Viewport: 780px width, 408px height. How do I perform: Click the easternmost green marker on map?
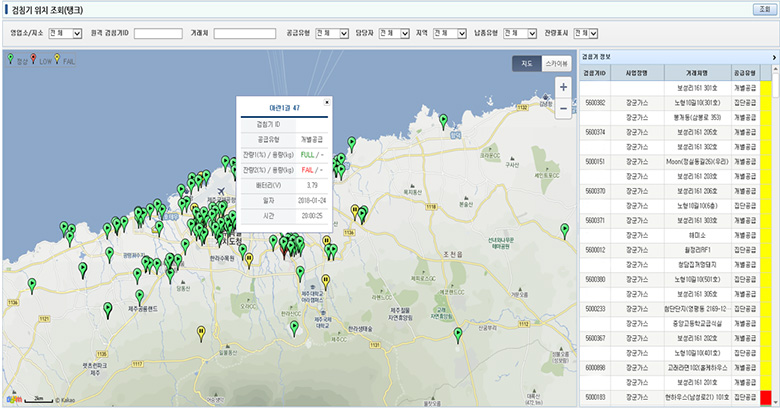pos(564,230)
